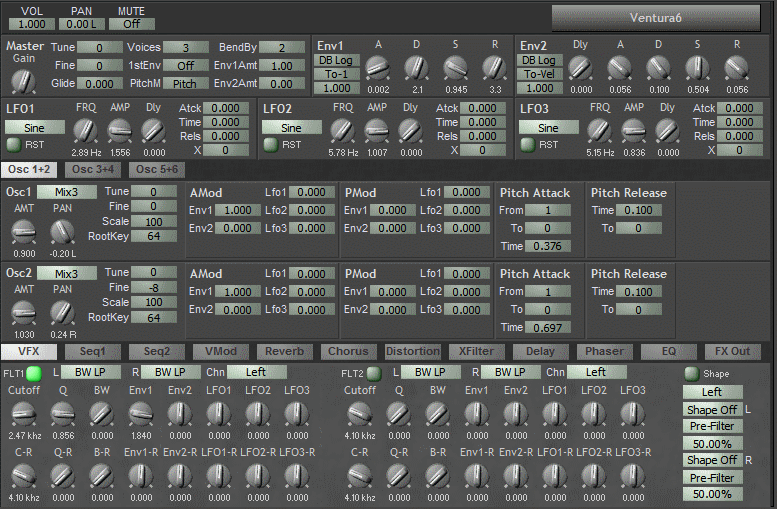This screenshot has height=509, width=777.
Task: Adjust the Env1 Attack knob
Action: pos(378,68)
